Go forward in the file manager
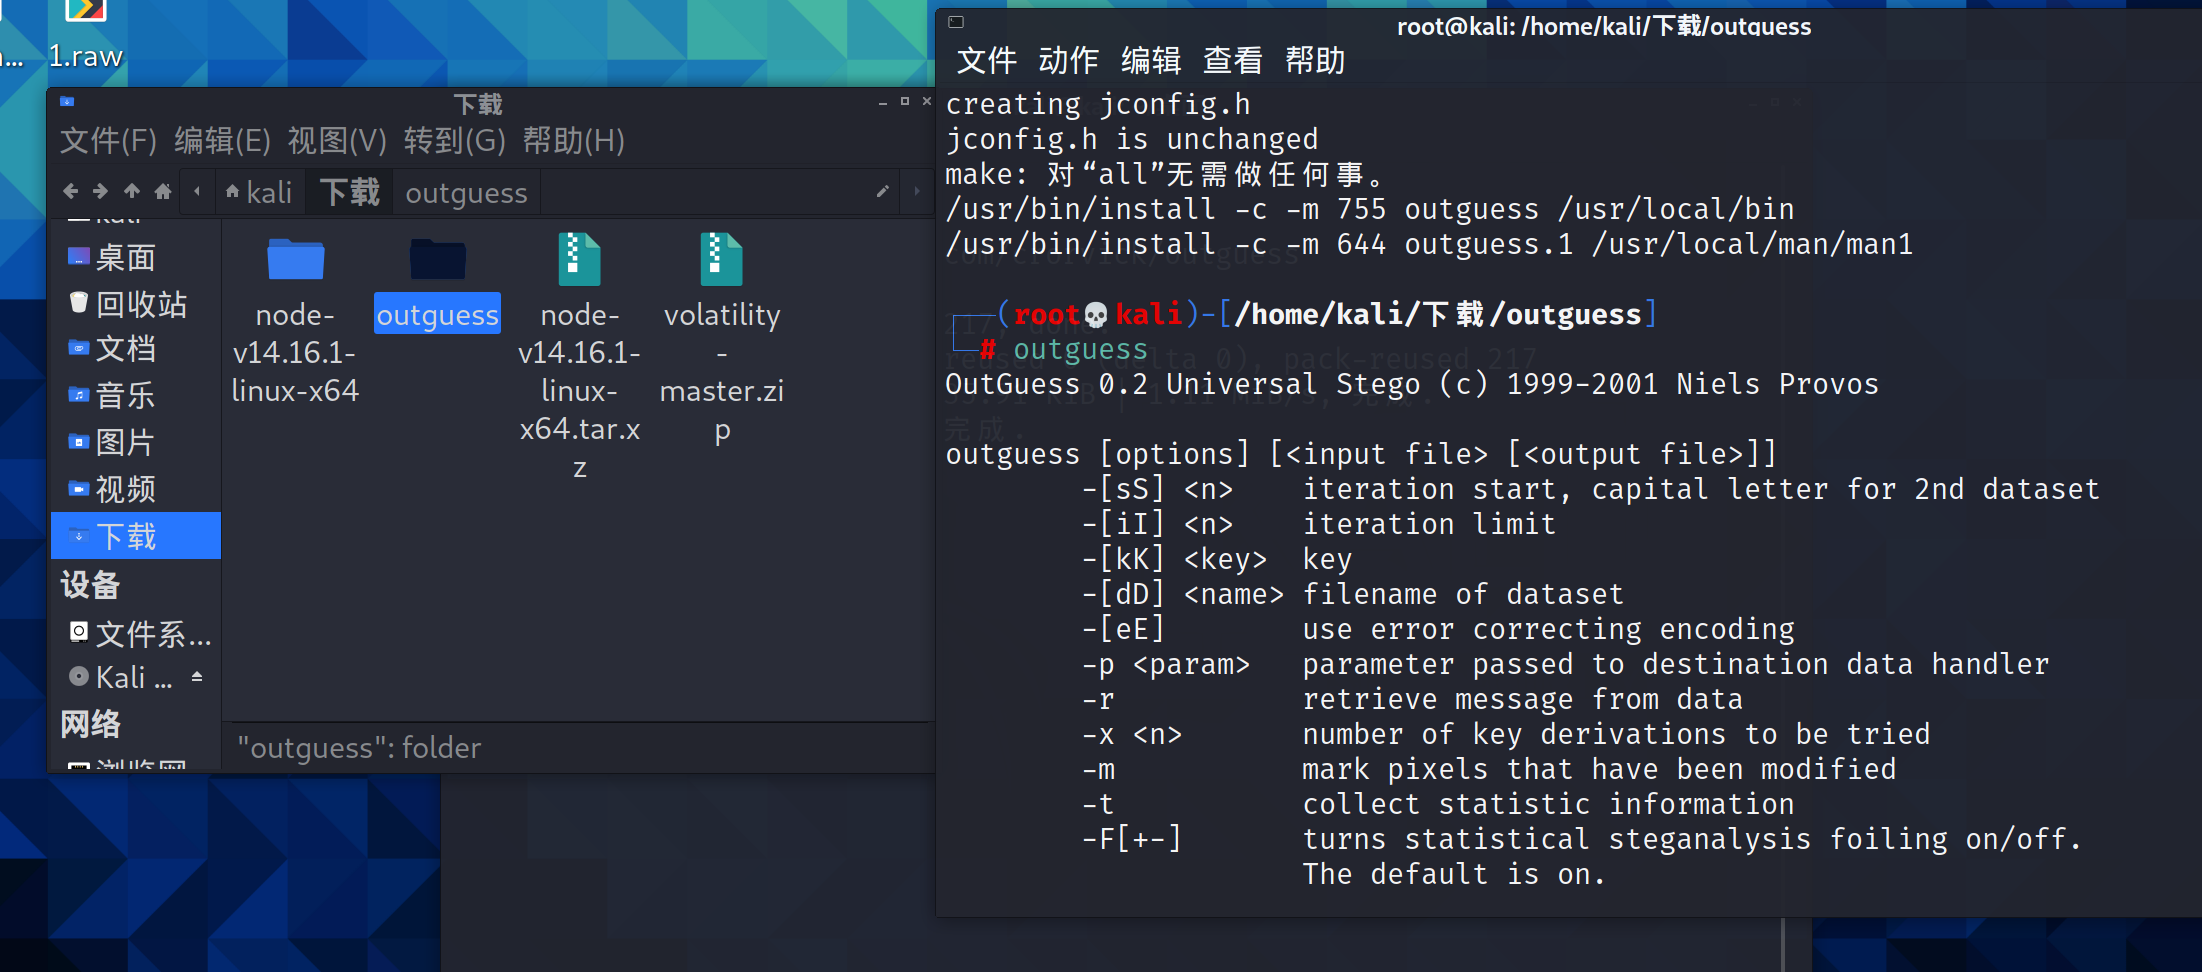The width and height of the screenshot is (2202, 972). 100,191
